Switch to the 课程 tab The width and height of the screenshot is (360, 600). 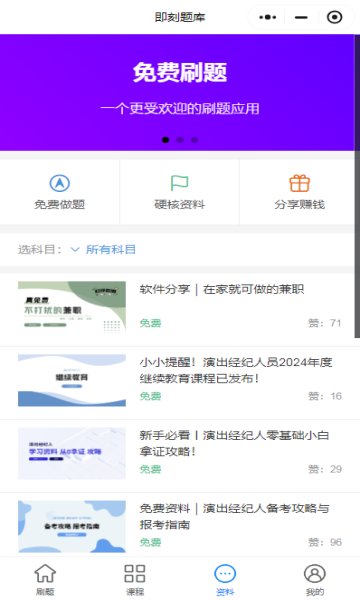point(135,579)
